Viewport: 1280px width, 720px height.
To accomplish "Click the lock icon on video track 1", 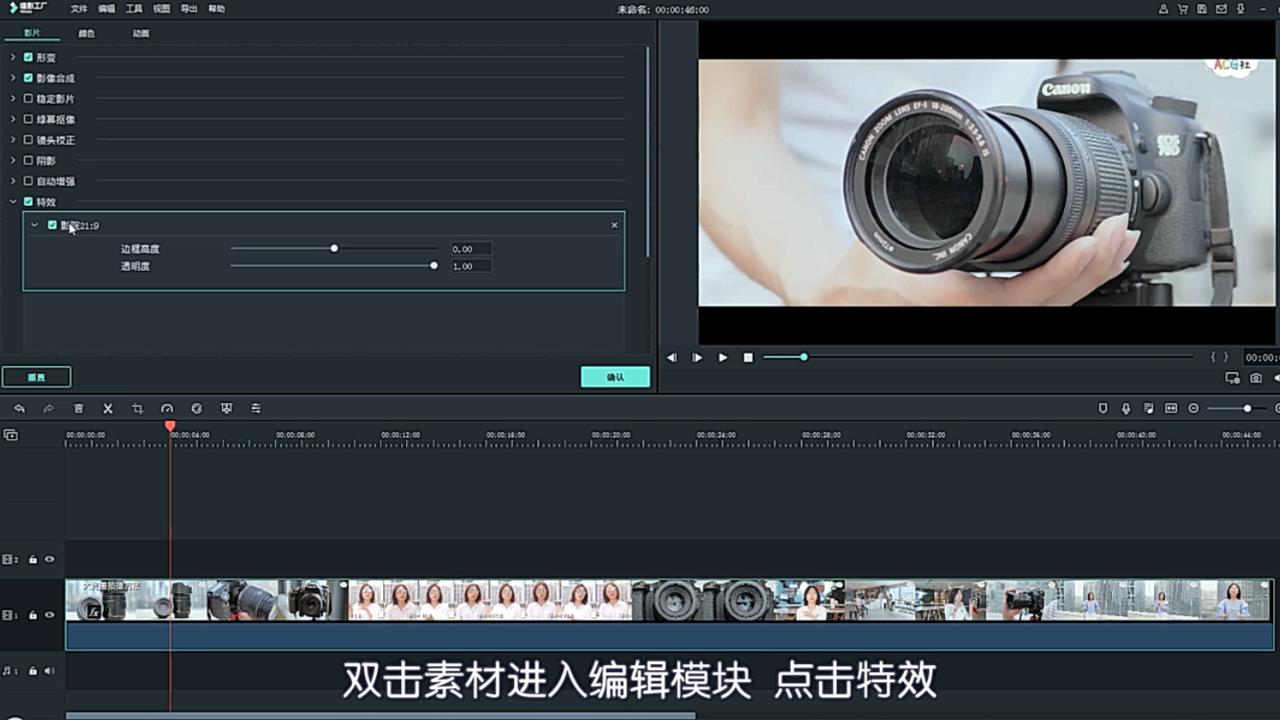I will point(33,615).
